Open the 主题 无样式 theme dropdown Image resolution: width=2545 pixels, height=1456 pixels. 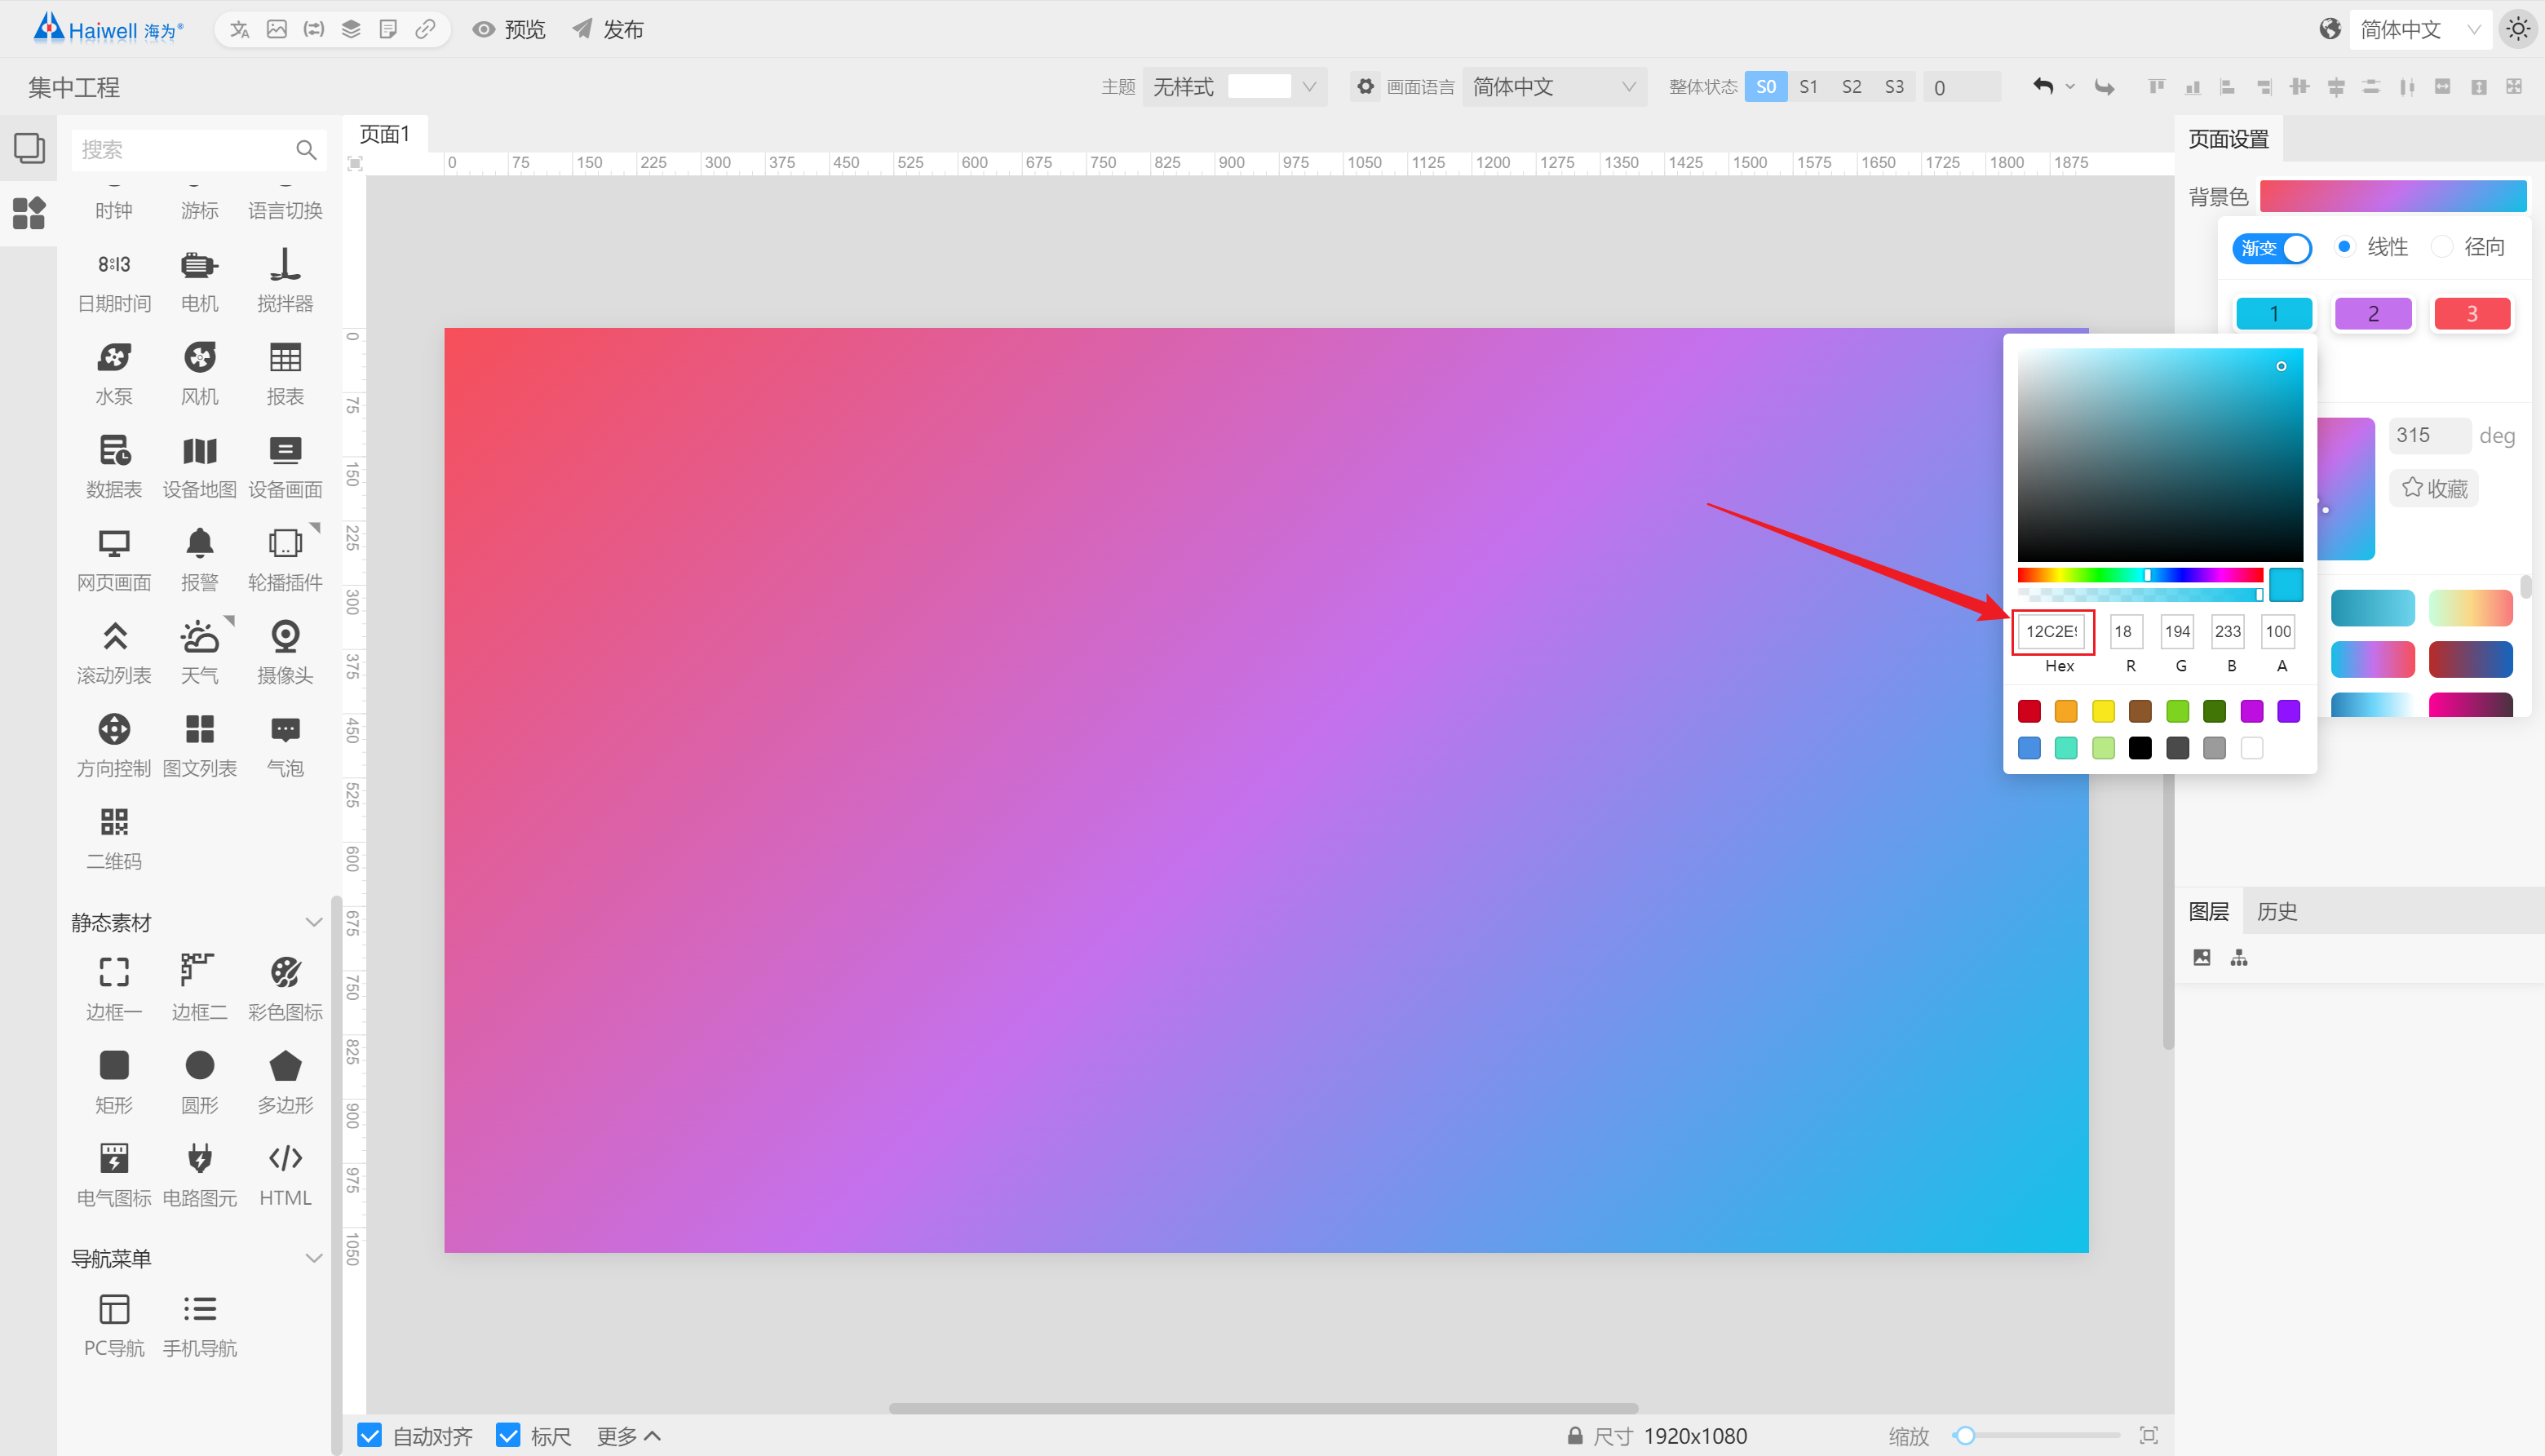point(1235,87)
